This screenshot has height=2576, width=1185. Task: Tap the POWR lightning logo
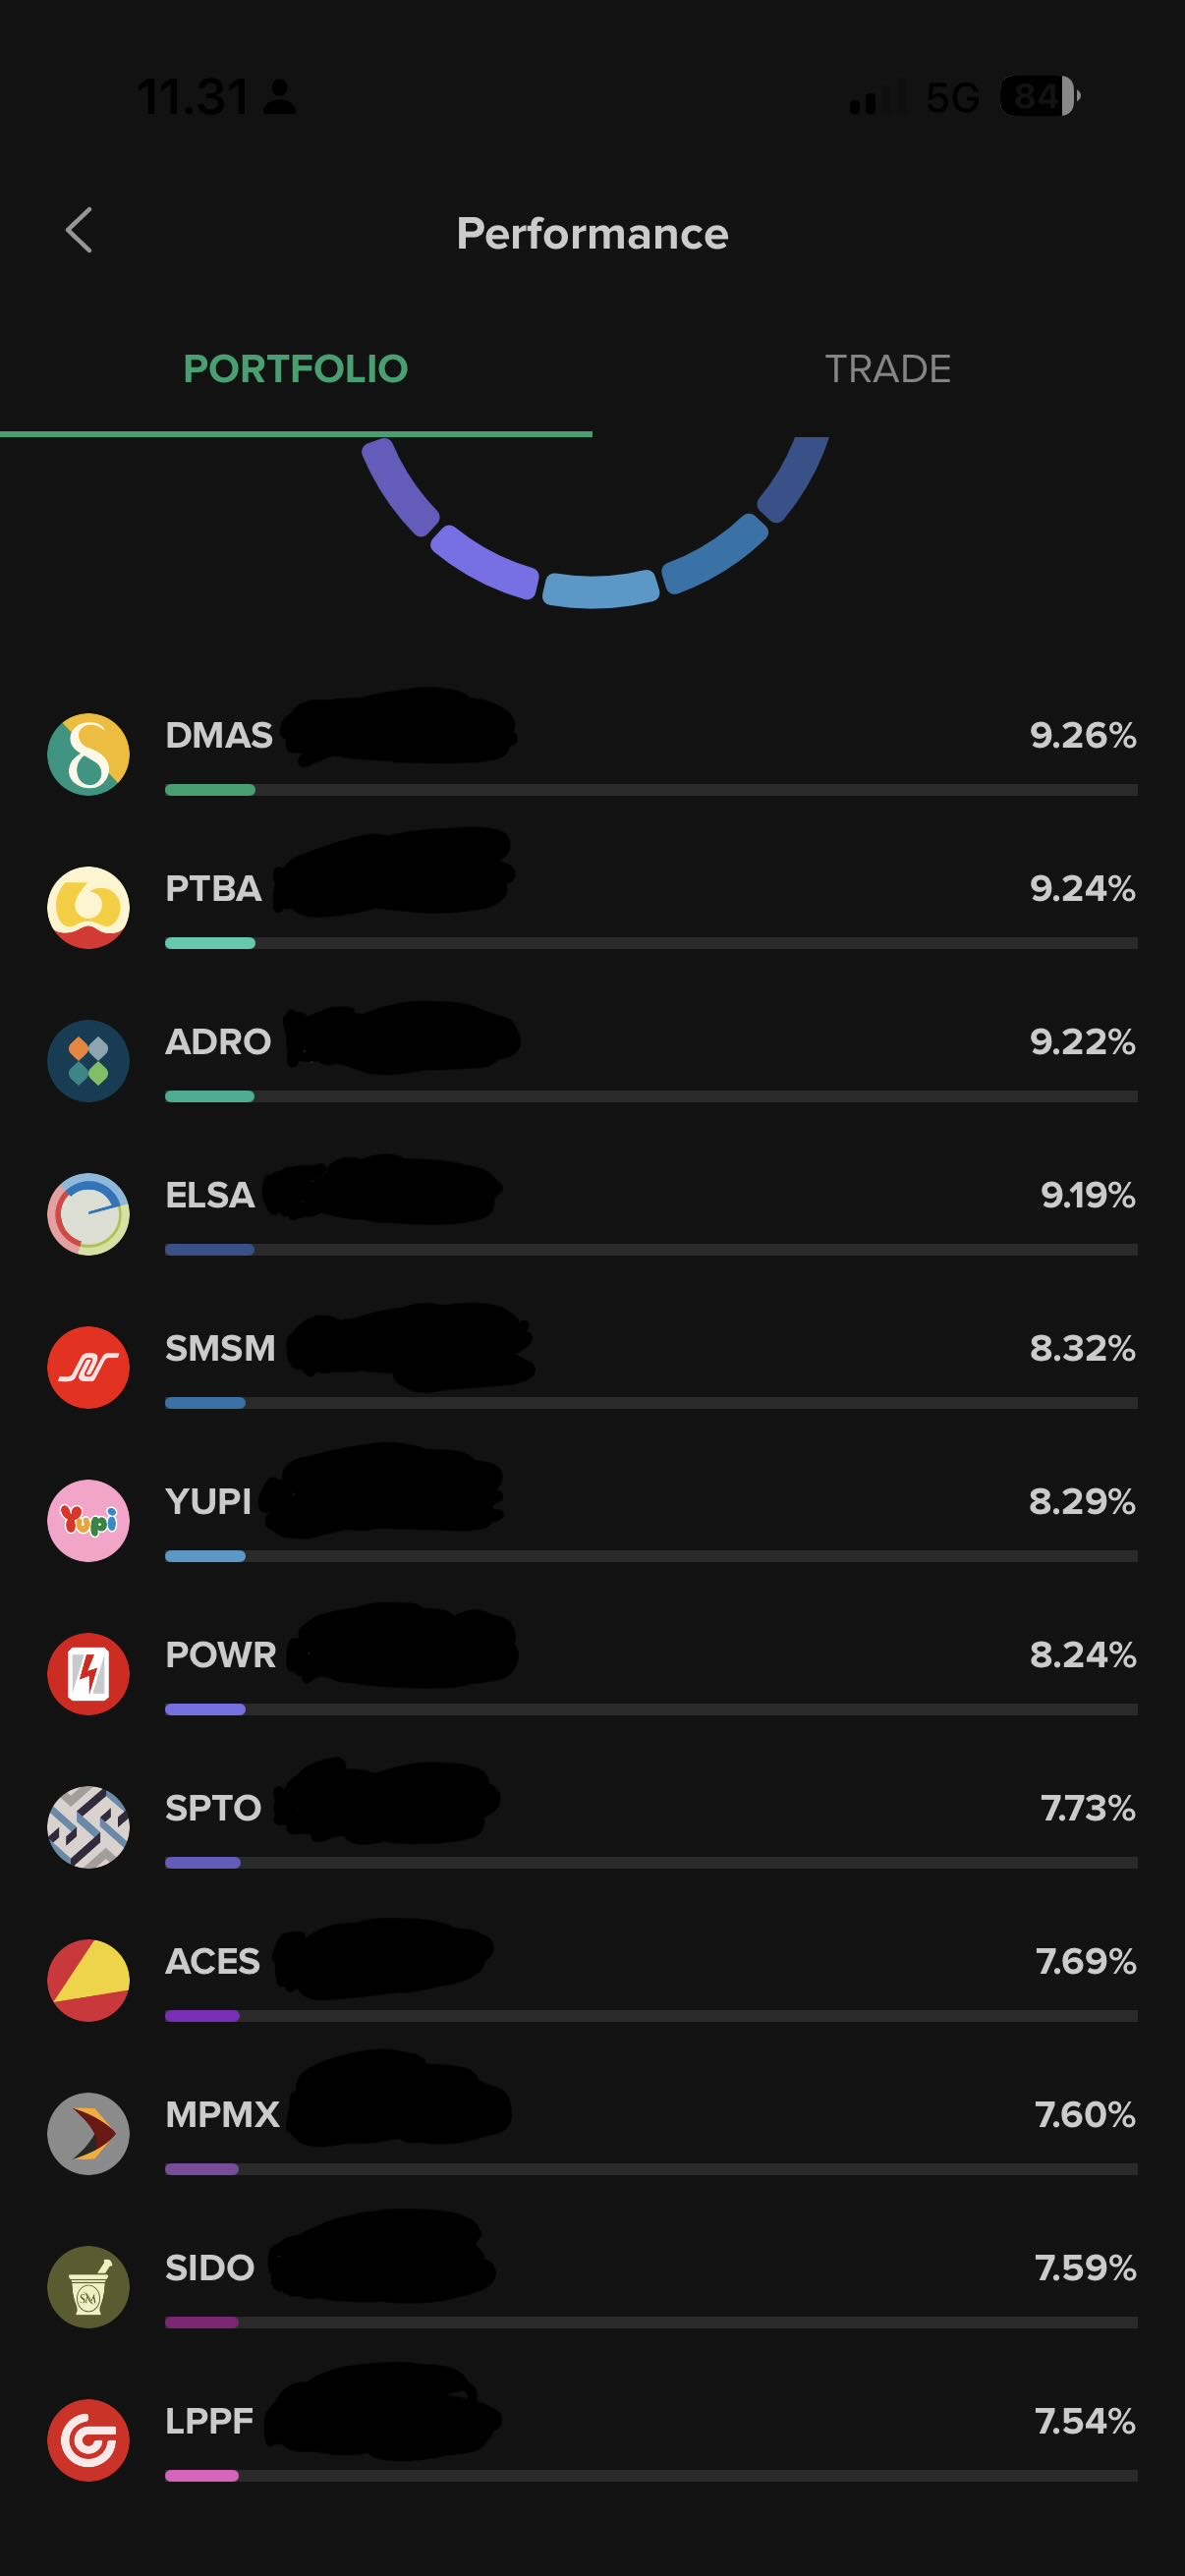click(88, 1673)
